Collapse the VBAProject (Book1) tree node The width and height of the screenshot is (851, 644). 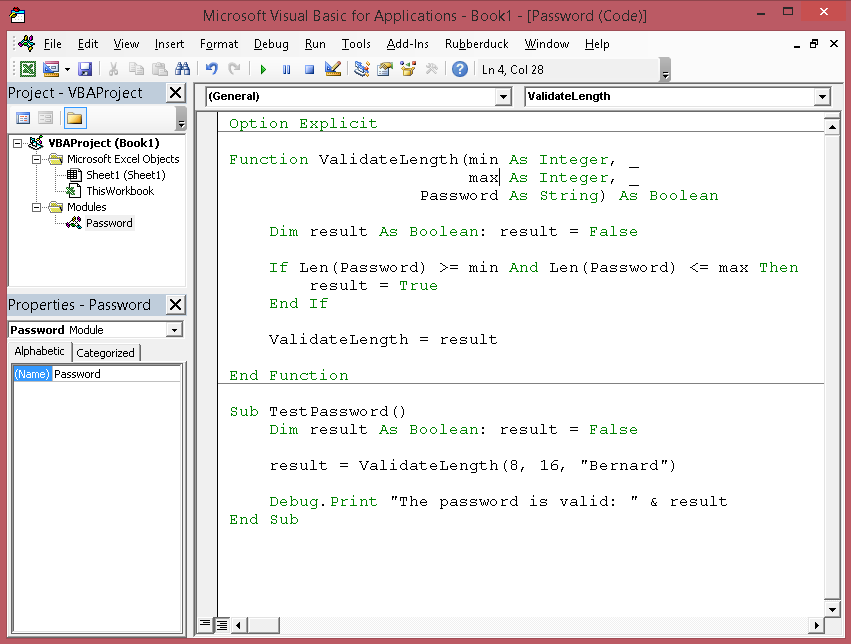pos(17,143)
